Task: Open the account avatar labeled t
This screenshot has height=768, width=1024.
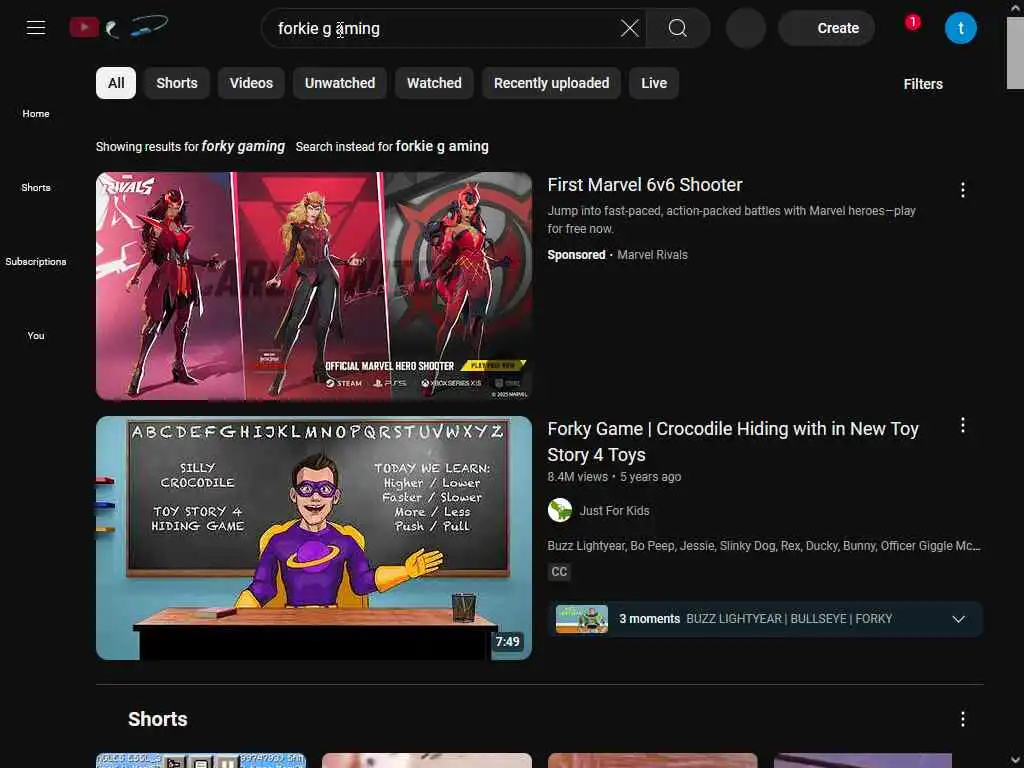Action: (960, 28)
